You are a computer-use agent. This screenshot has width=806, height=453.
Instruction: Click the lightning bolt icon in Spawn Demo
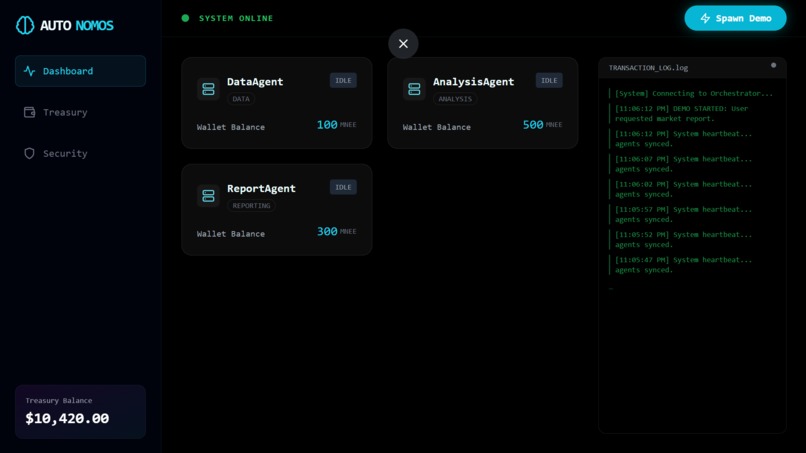tap(705, 18)
